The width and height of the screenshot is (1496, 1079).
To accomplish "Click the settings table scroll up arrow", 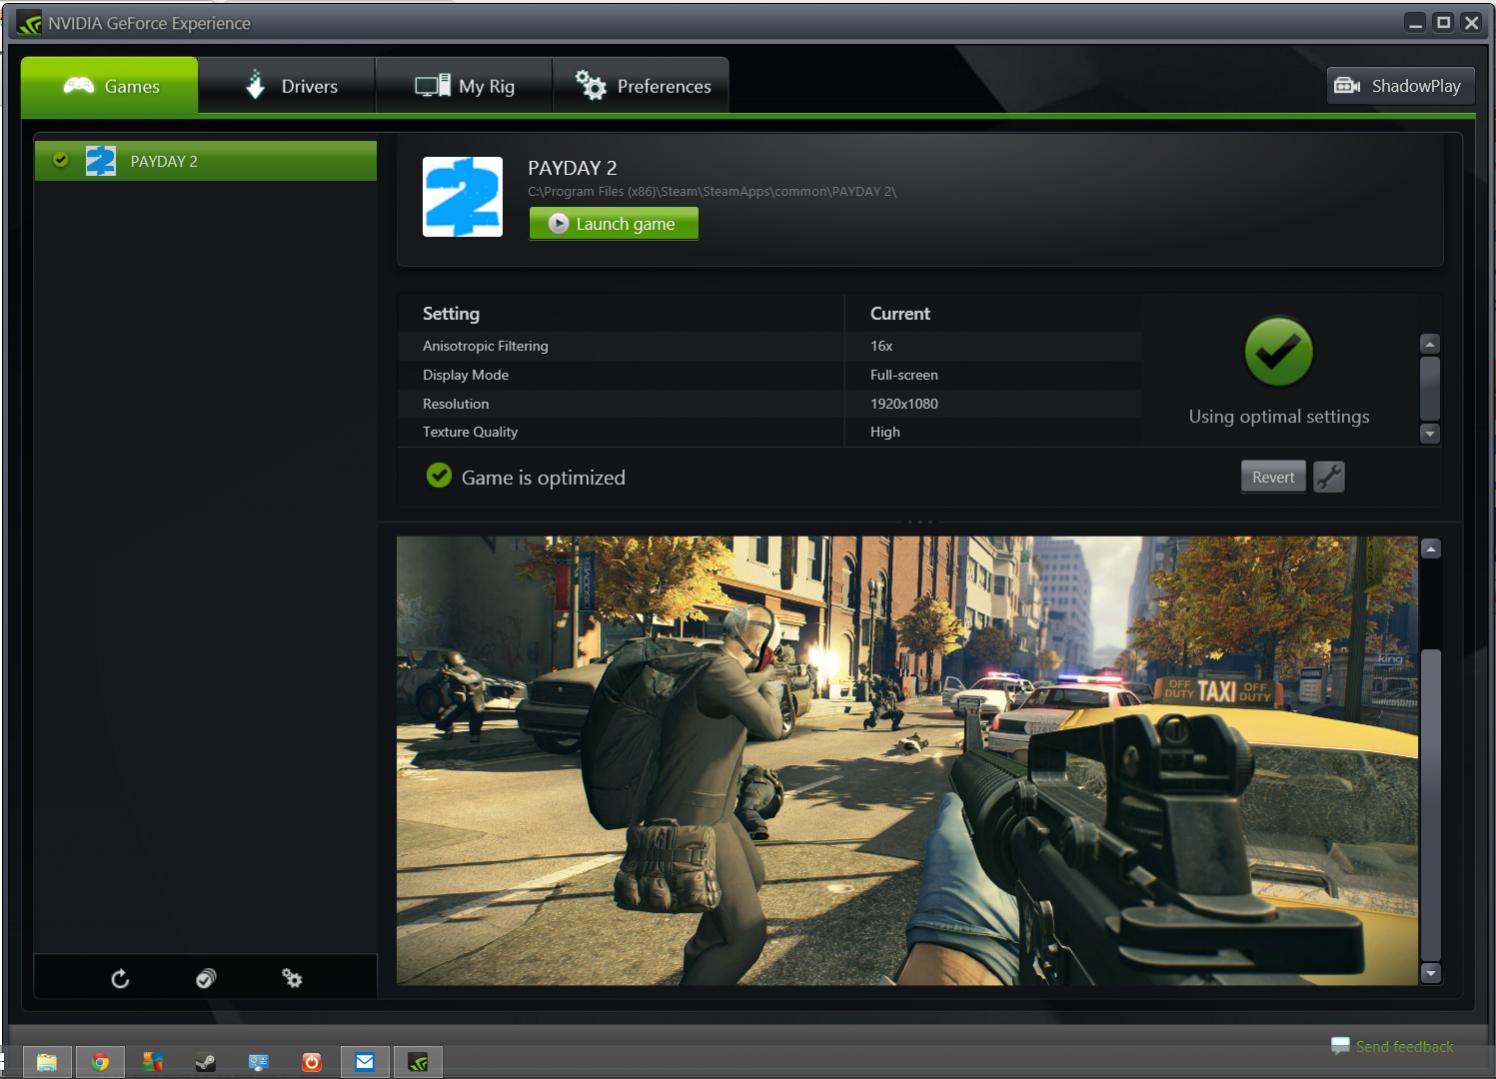I will pyautogui.click(x=1430, y=344).
